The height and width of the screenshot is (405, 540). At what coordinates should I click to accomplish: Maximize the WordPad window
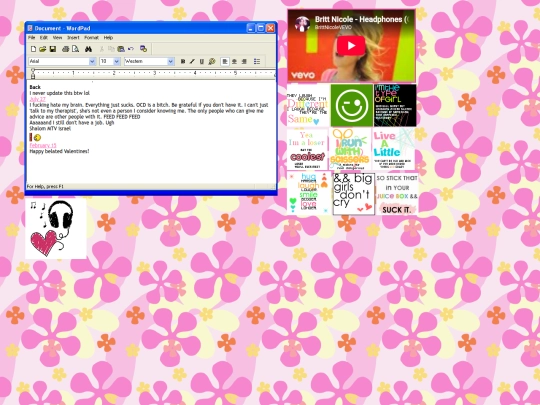click(261, 28)
